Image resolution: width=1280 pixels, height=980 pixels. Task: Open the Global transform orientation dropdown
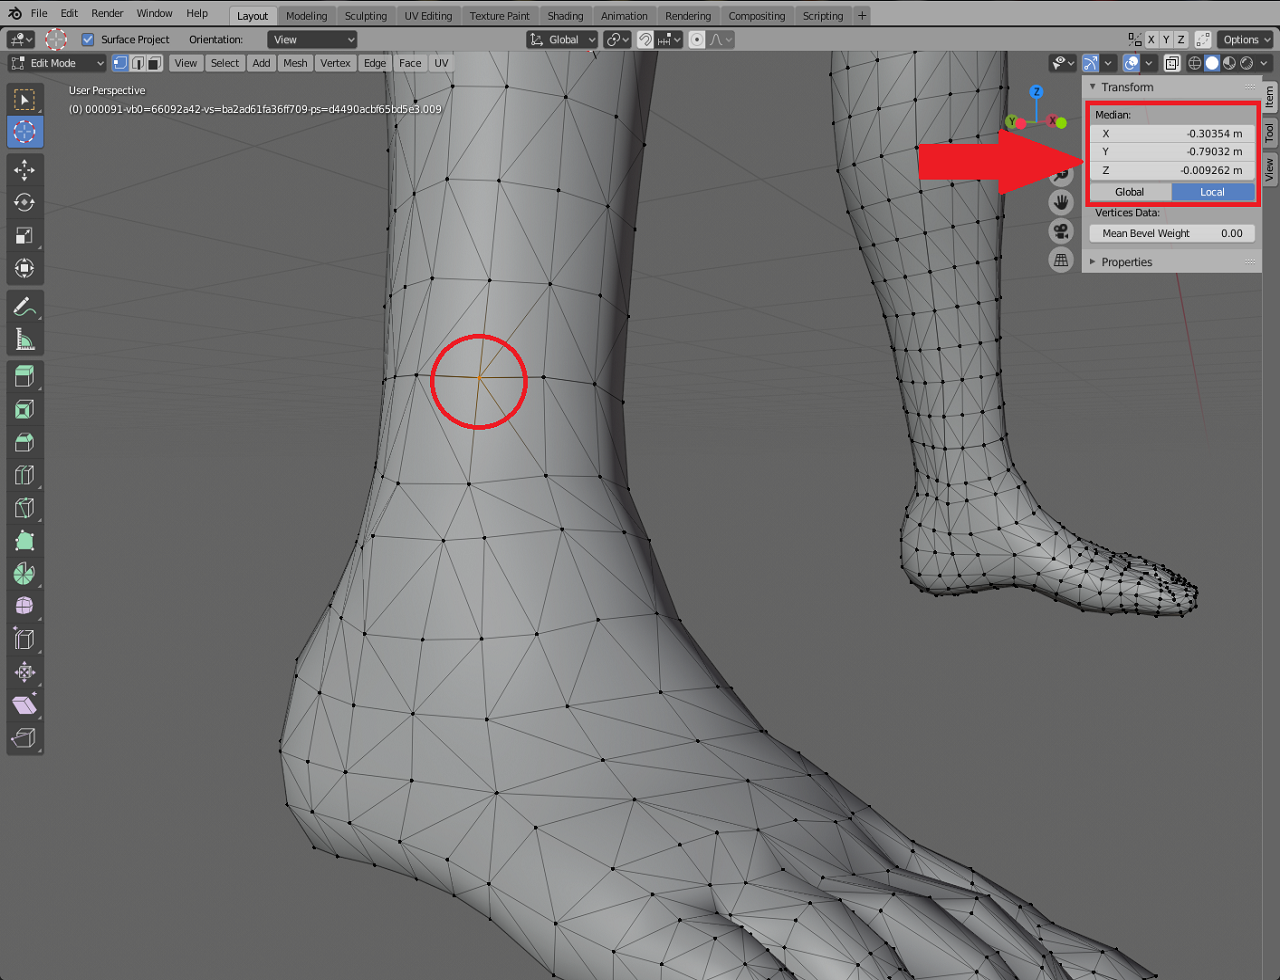point(562,40)
